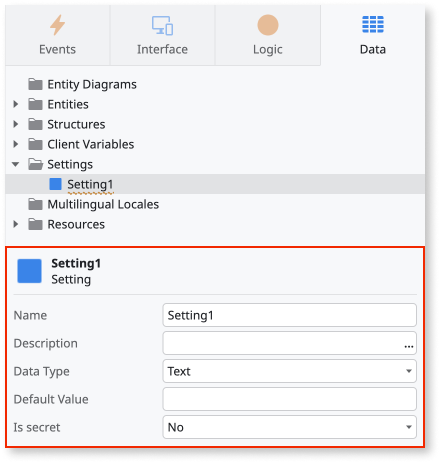Image resolution: width=440 pixels, height=463 pixels.
Task: Expand the Client Variables folder arrow
Action: (x=16, y=144)
